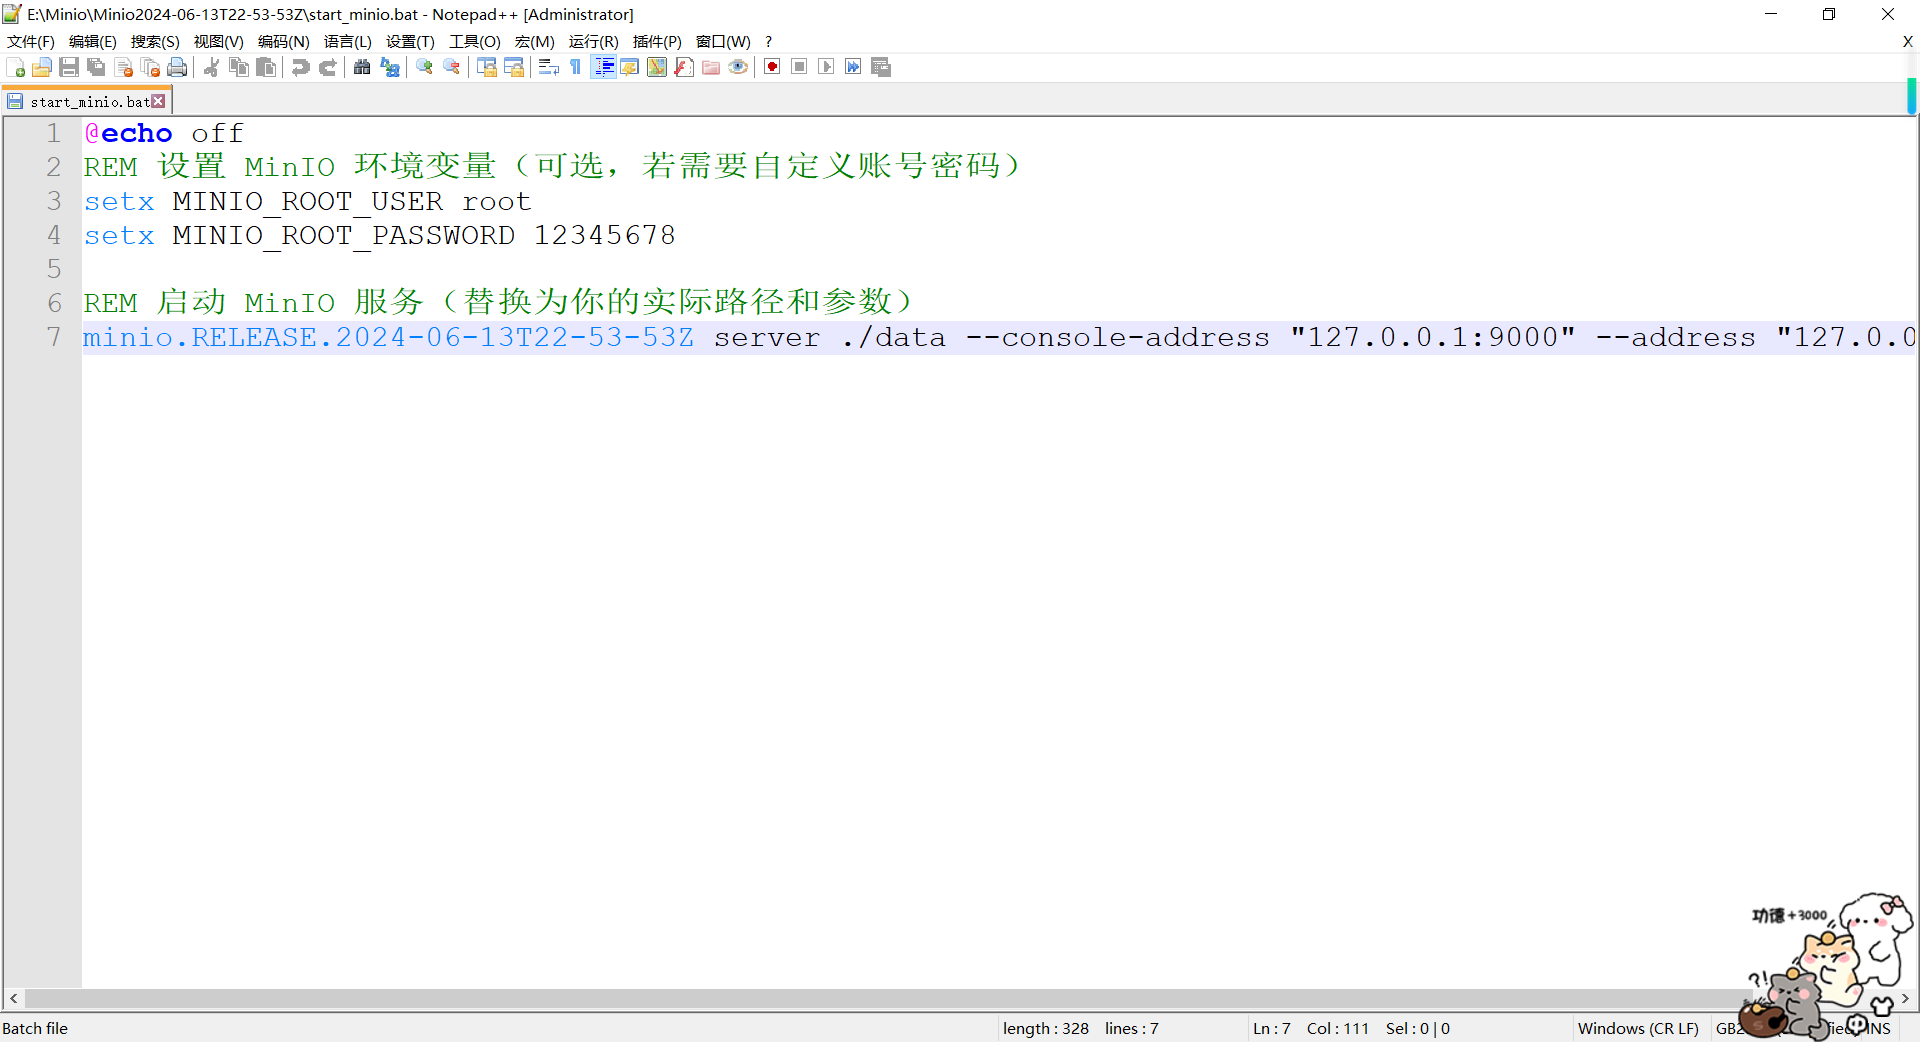Cut selection with the scissors icon
This screenshot has width=1920, height=1042.
click(x=211, y=67)
